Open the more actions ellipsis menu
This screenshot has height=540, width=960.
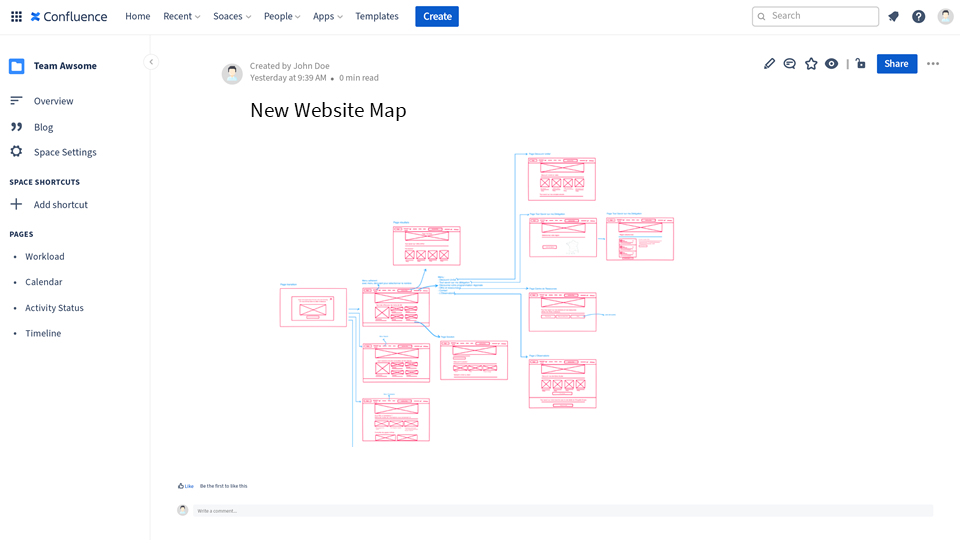[933, 64]
